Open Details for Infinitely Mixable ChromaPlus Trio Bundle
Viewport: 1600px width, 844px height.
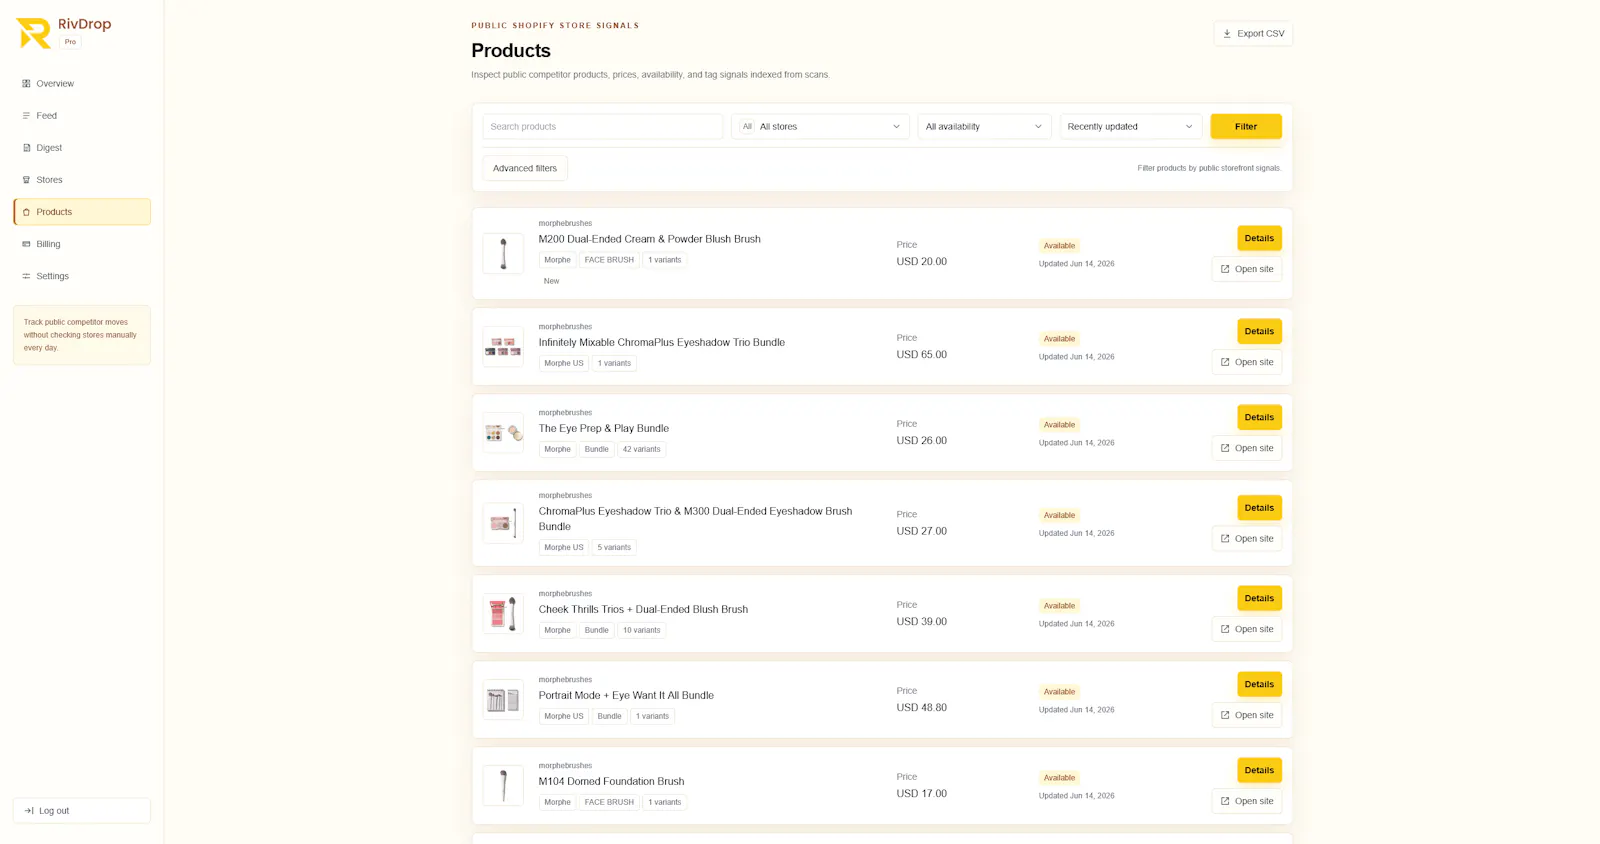1259,331
